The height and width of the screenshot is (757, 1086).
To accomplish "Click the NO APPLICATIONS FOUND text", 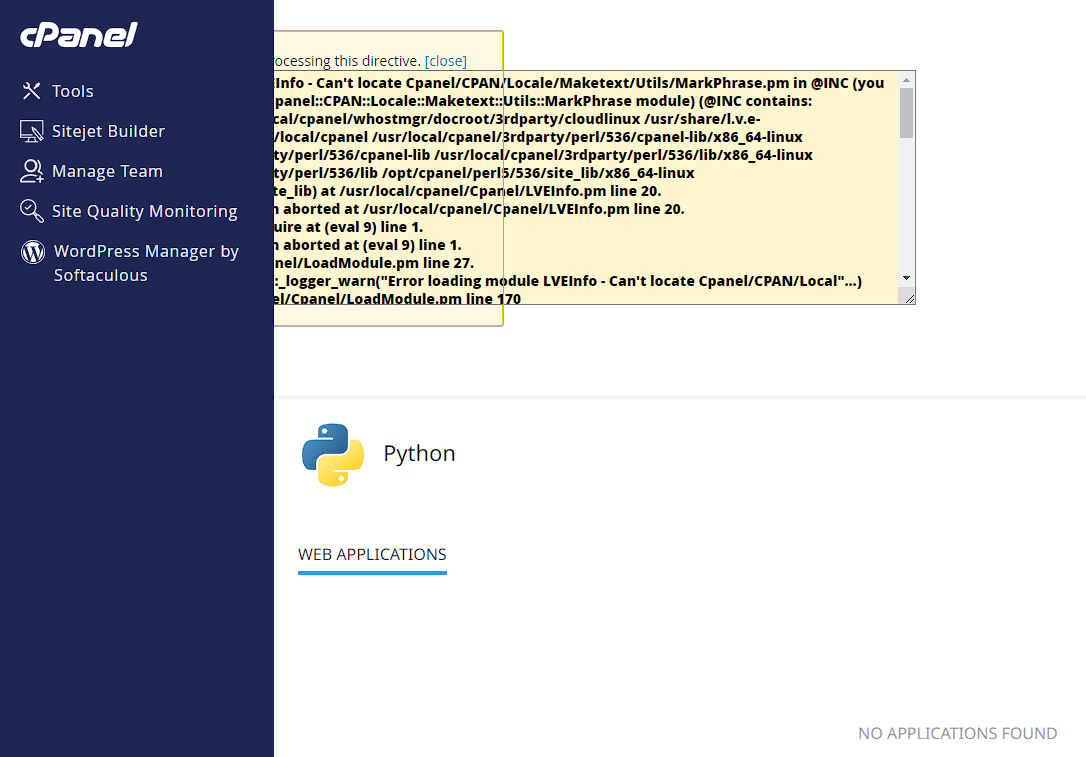I will tap(957, 733).
